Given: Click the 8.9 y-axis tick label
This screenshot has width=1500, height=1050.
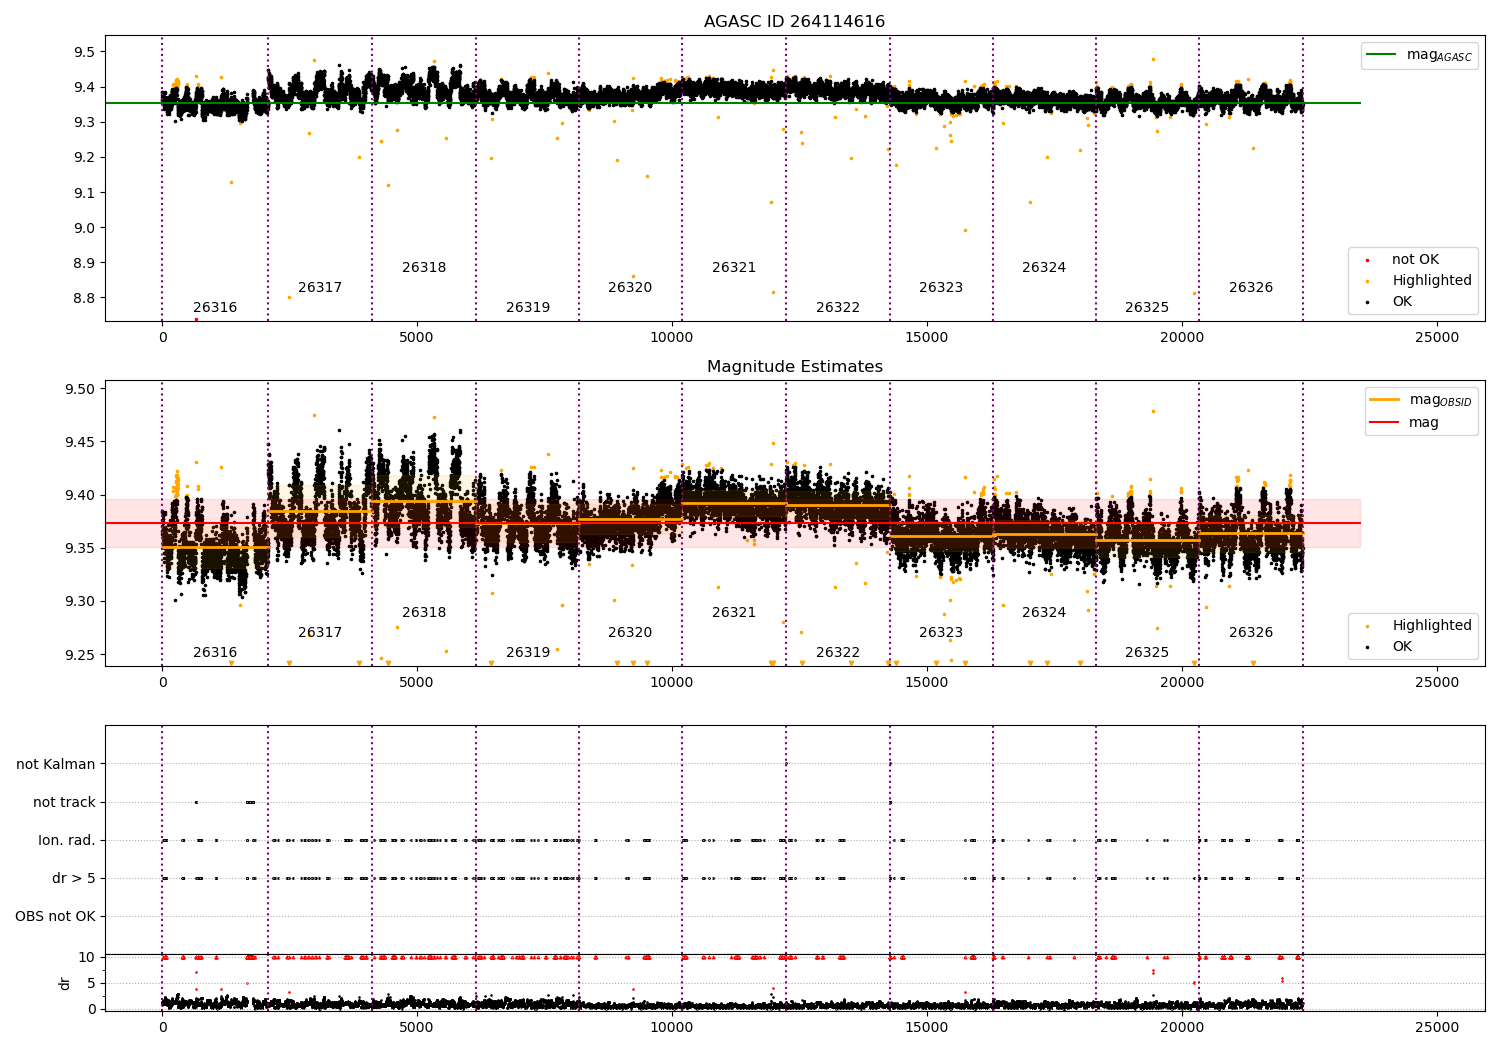Looking at the screenshot, I should [x=83, y=264].
